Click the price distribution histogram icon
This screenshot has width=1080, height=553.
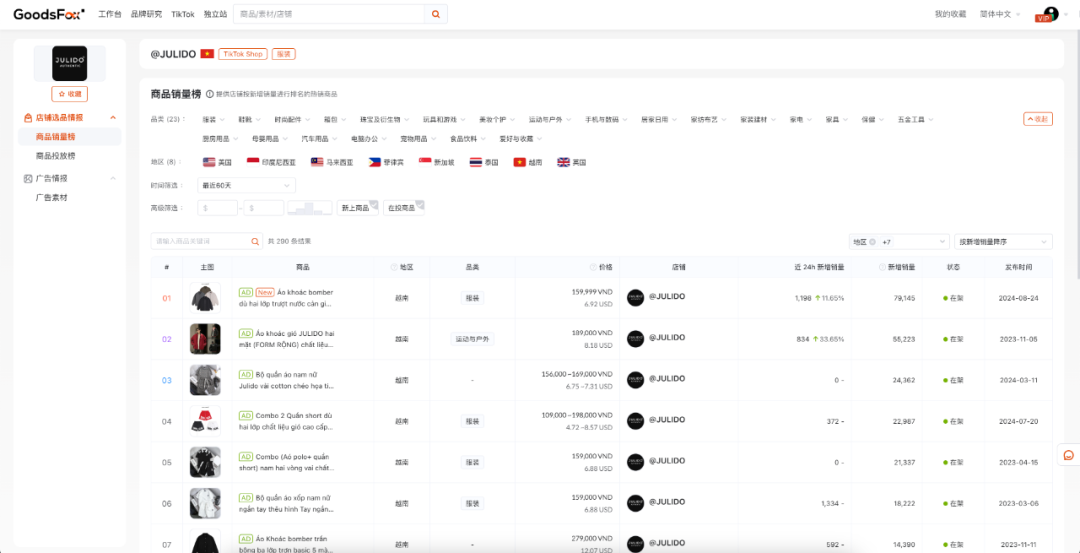(x=309, y=207)
